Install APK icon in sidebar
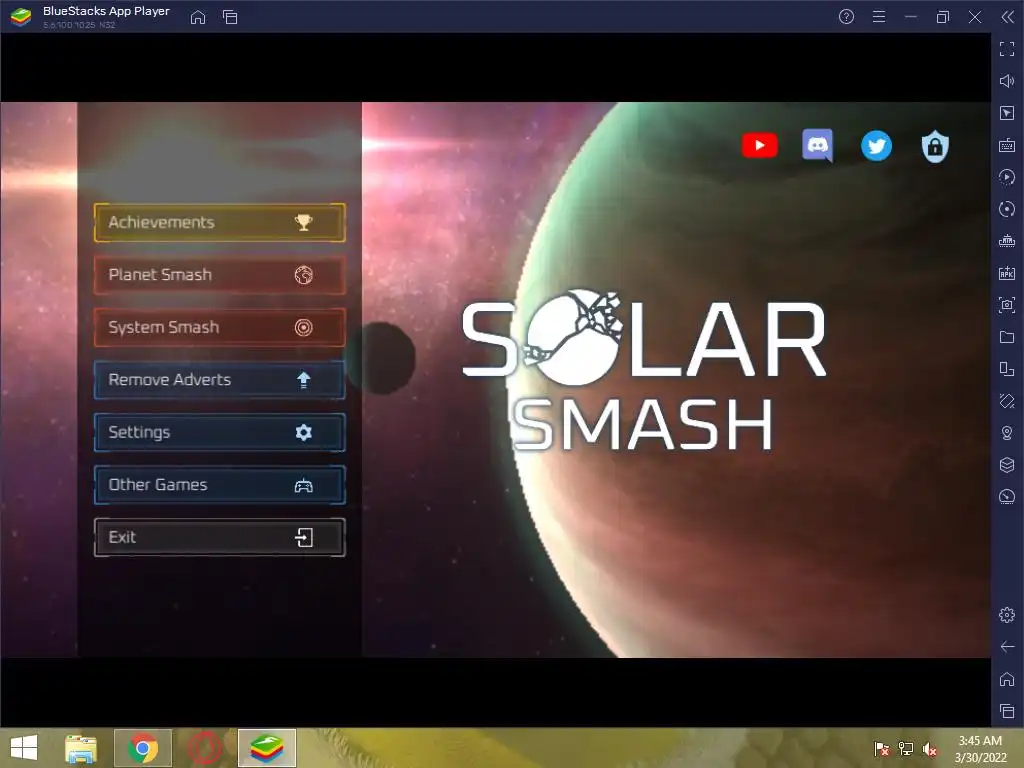Screen dimensions: 1024x768 coord(1007,273)
